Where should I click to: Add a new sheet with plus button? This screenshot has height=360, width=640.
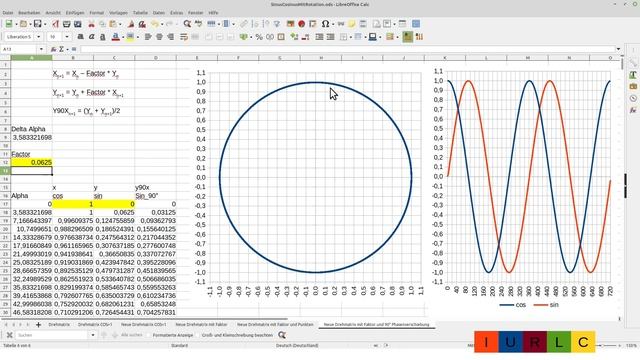[x=38, y=325]
